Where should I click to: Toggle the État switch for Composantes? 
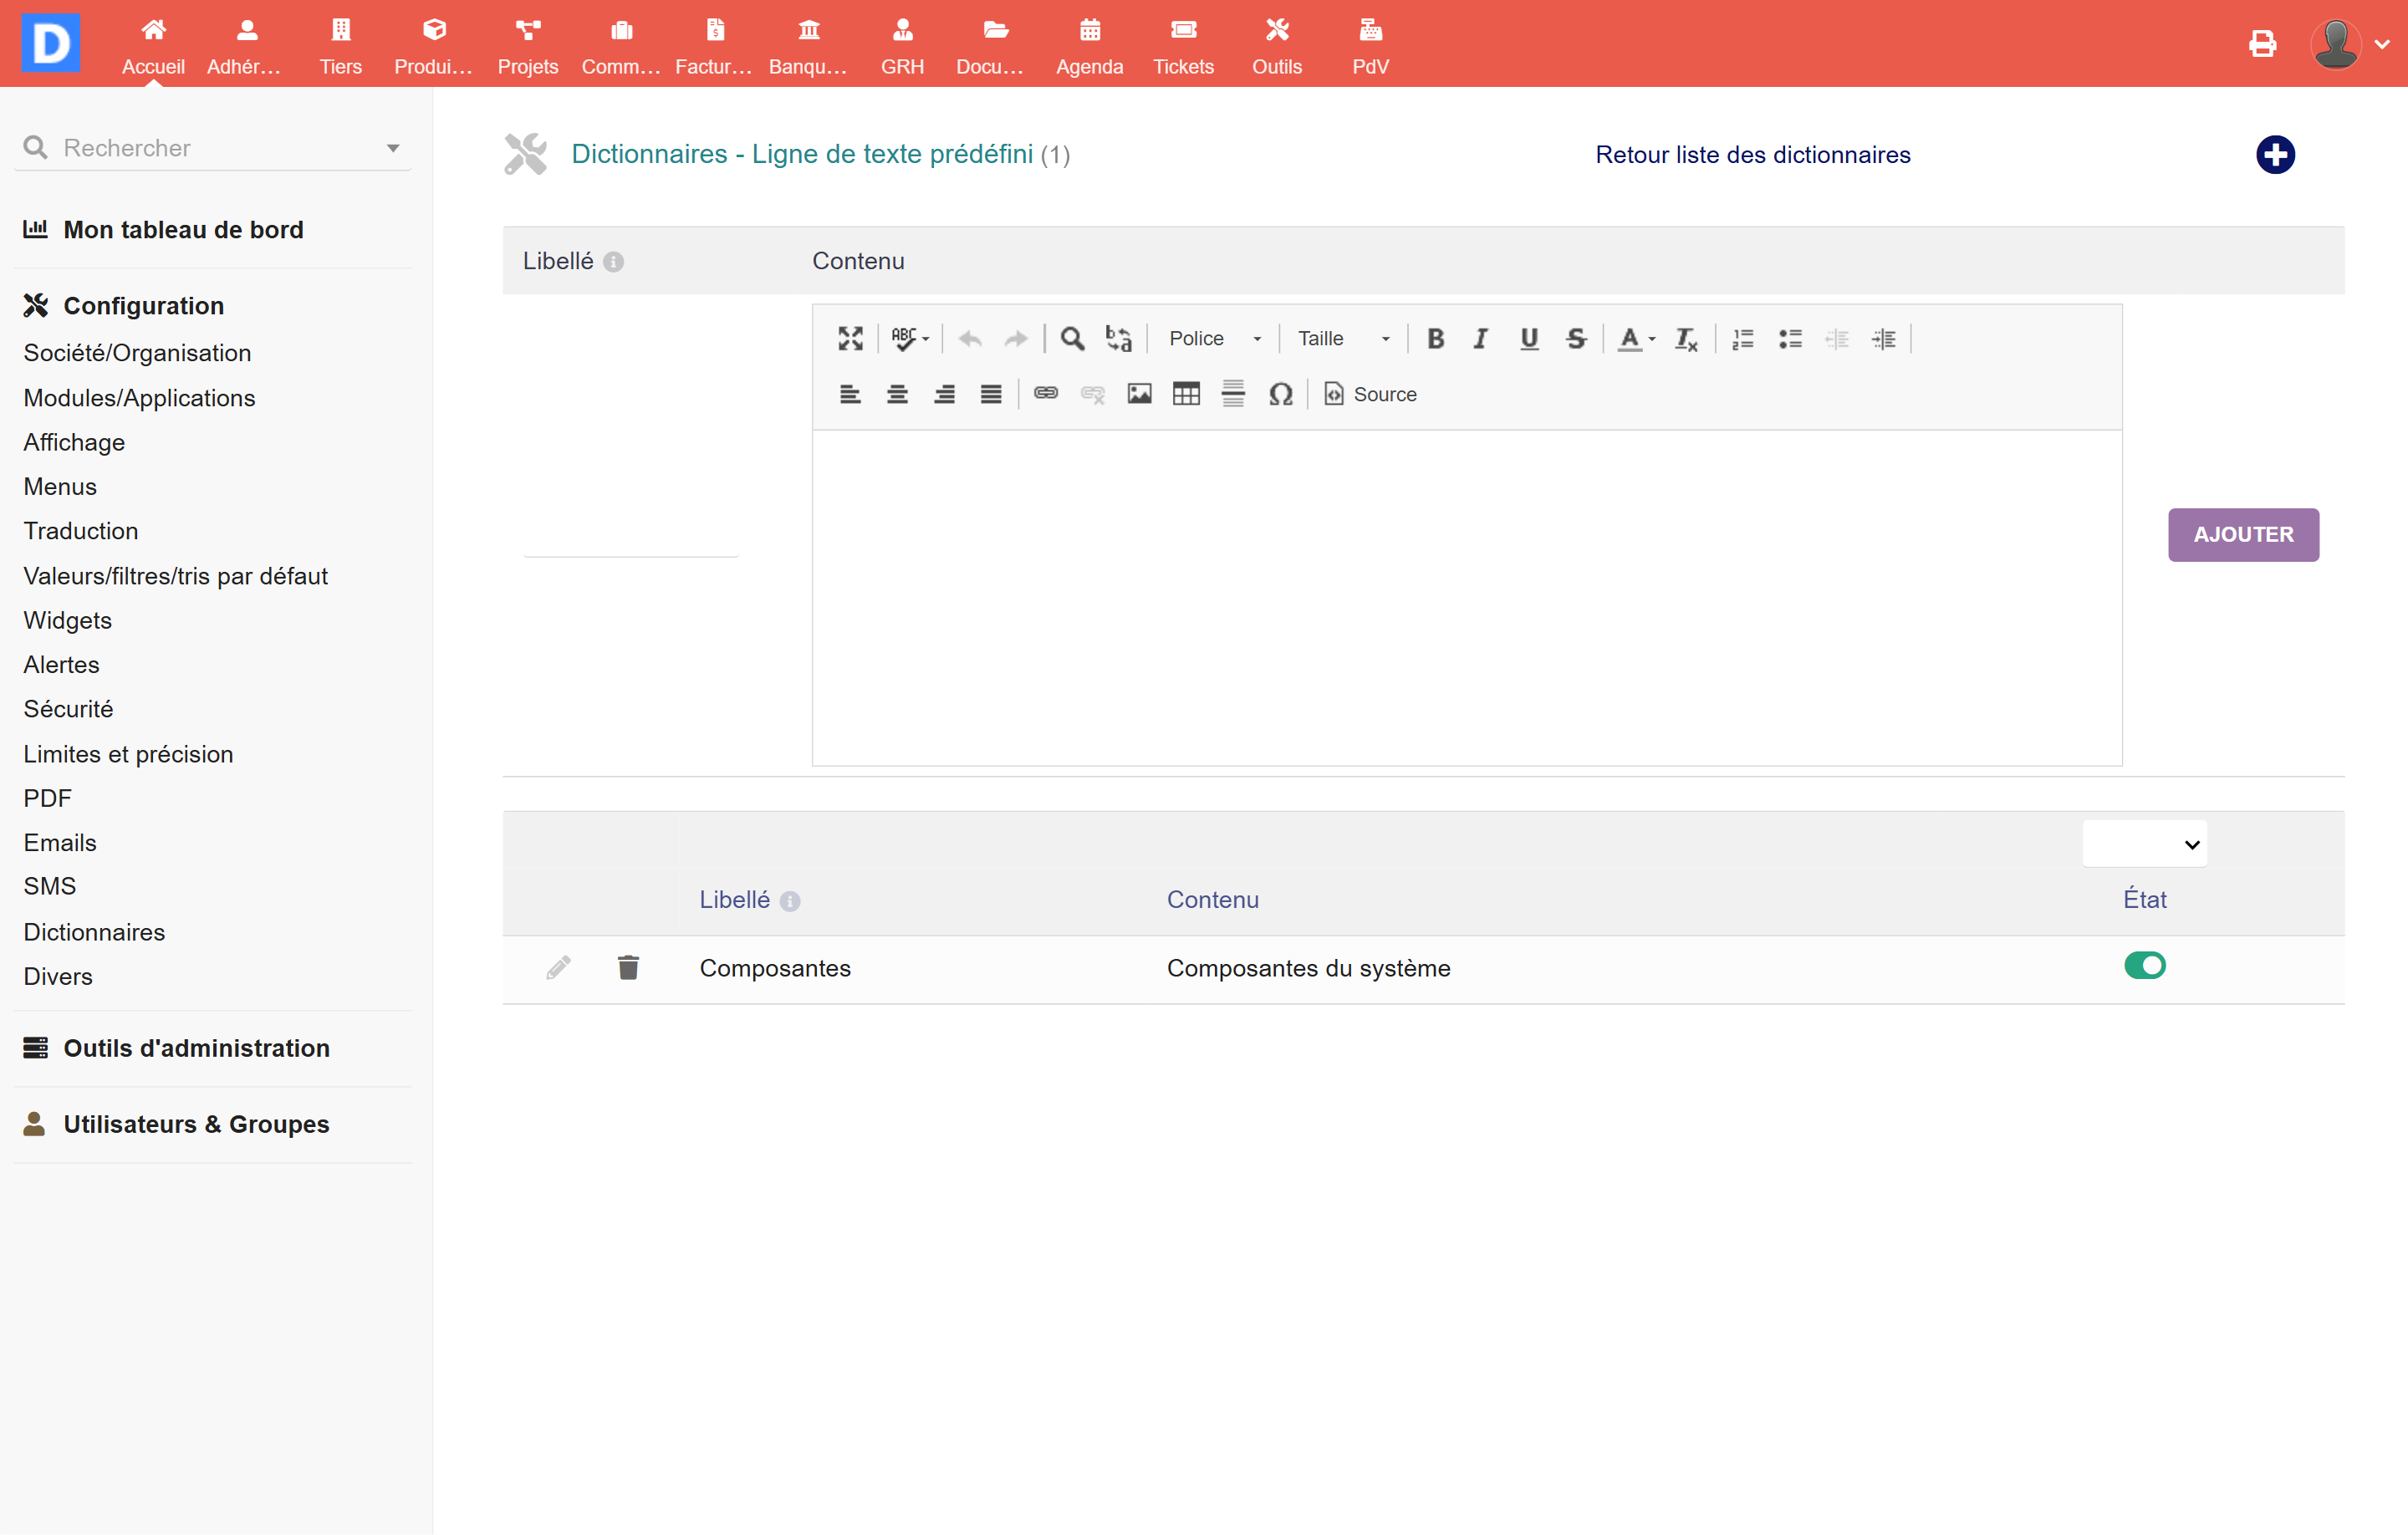2144,966
